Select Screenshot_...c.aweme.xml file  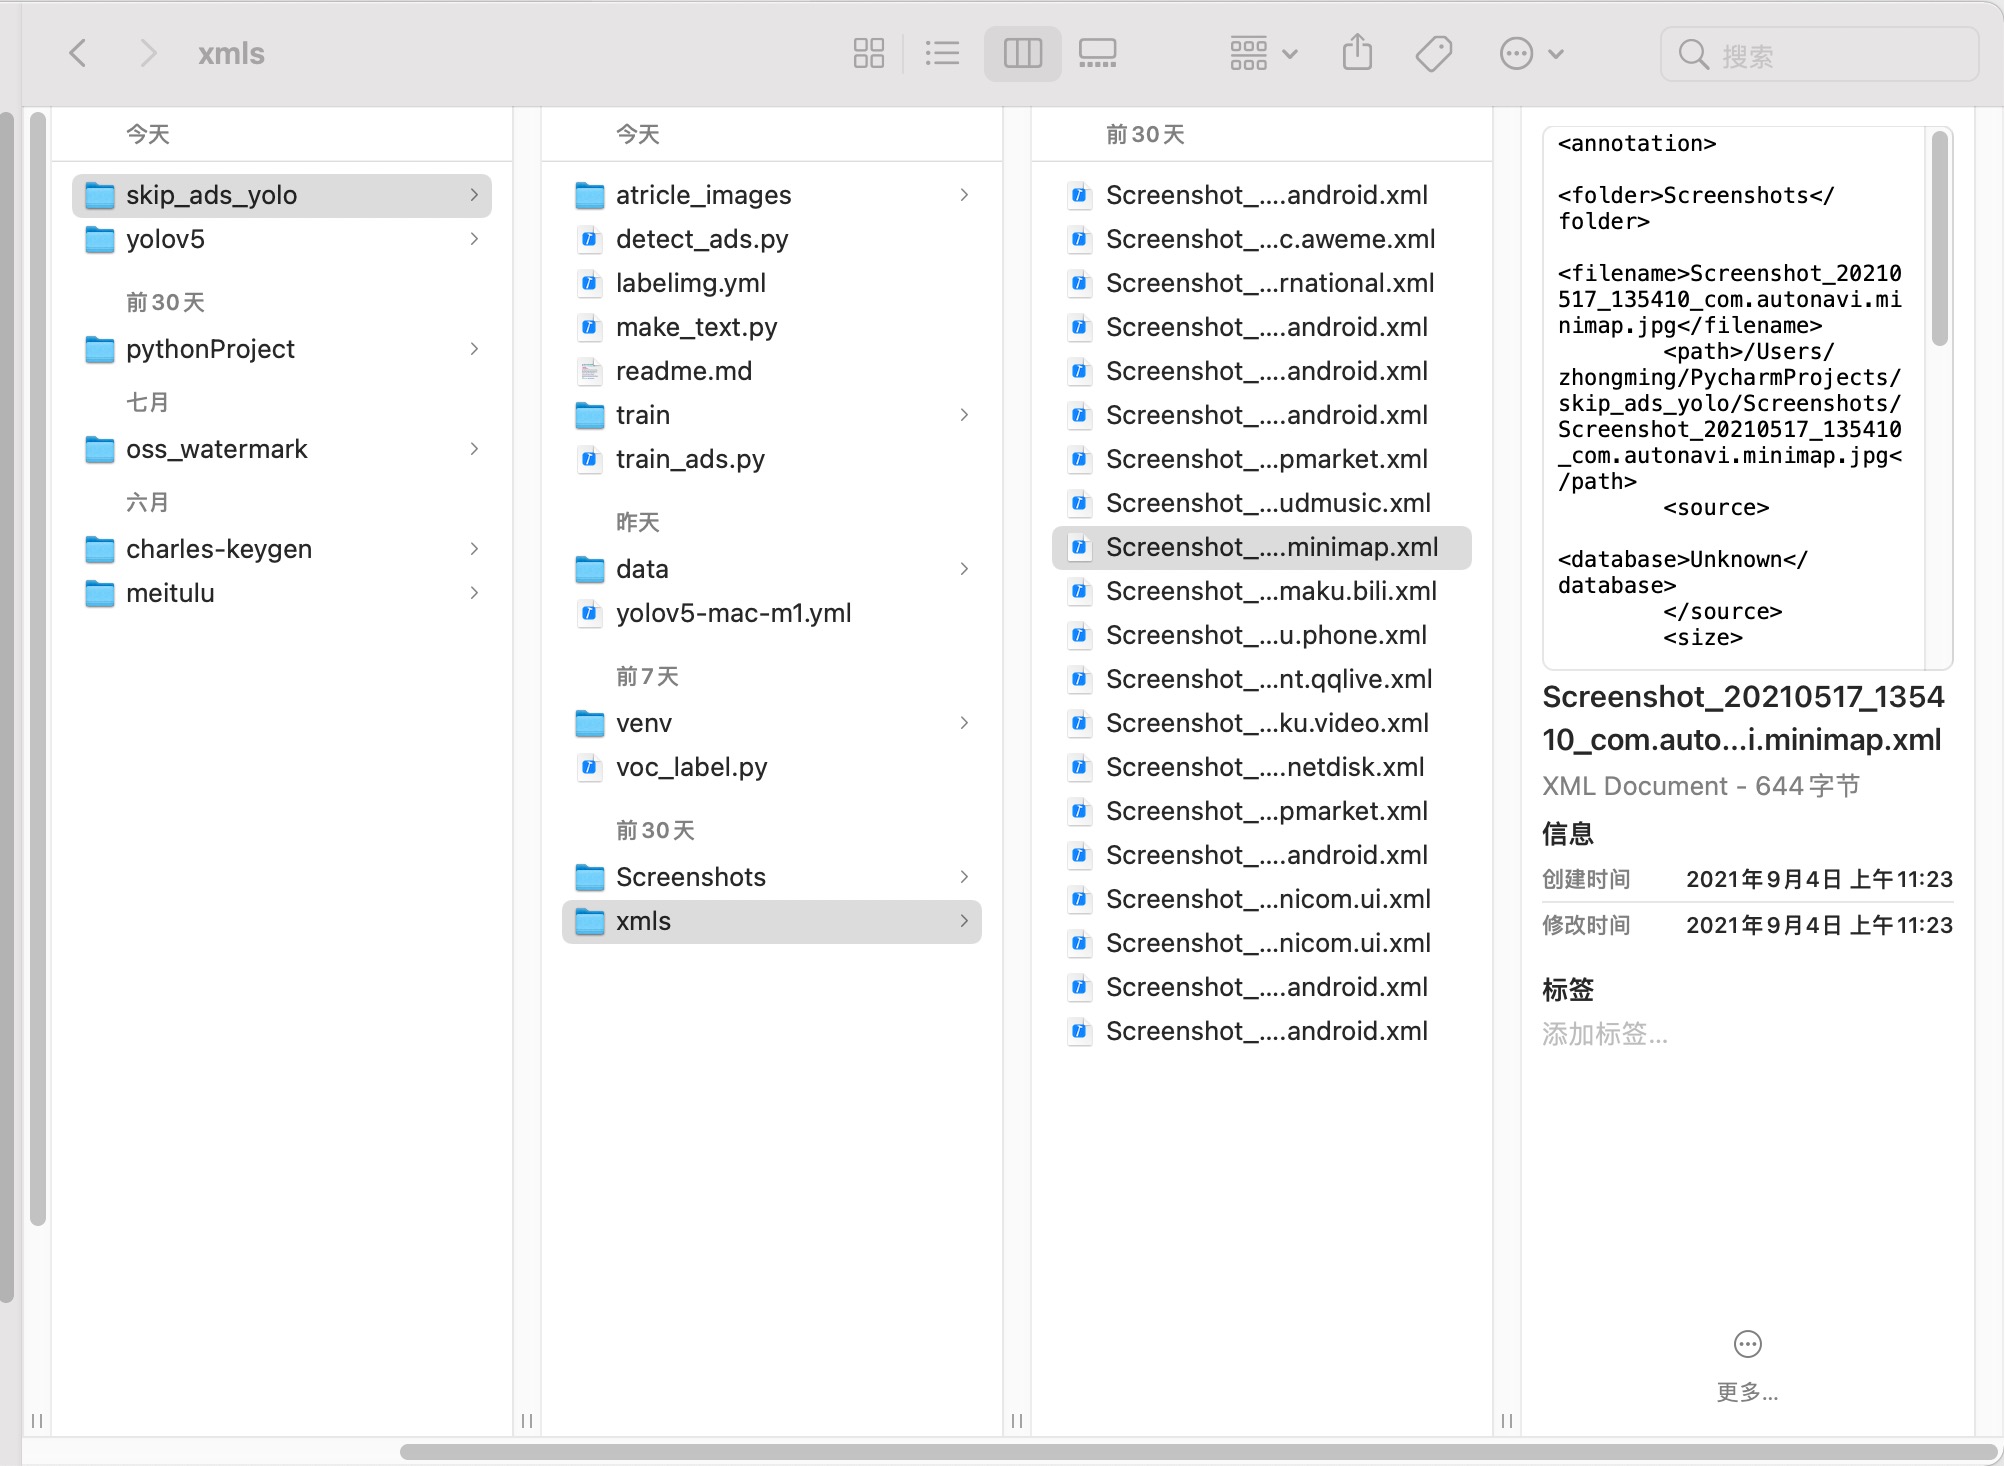tap(1262, 239)
